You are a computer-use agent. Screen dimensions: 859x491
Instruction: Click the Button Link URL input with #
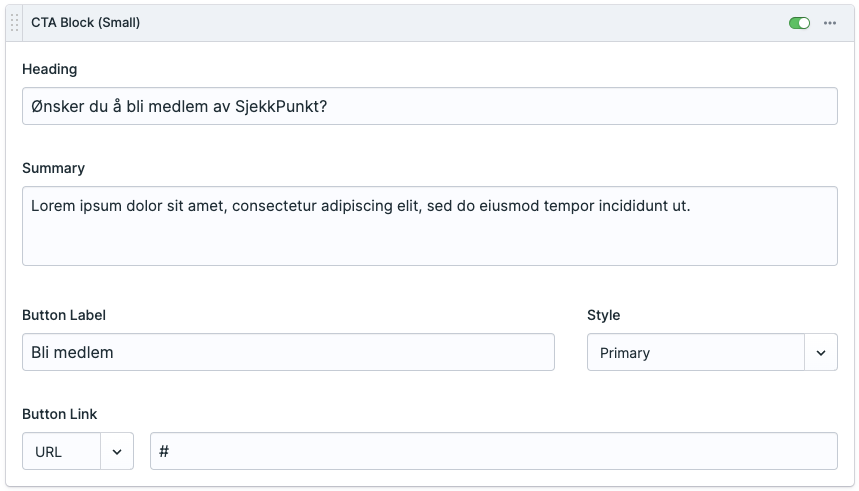[500, 452]
